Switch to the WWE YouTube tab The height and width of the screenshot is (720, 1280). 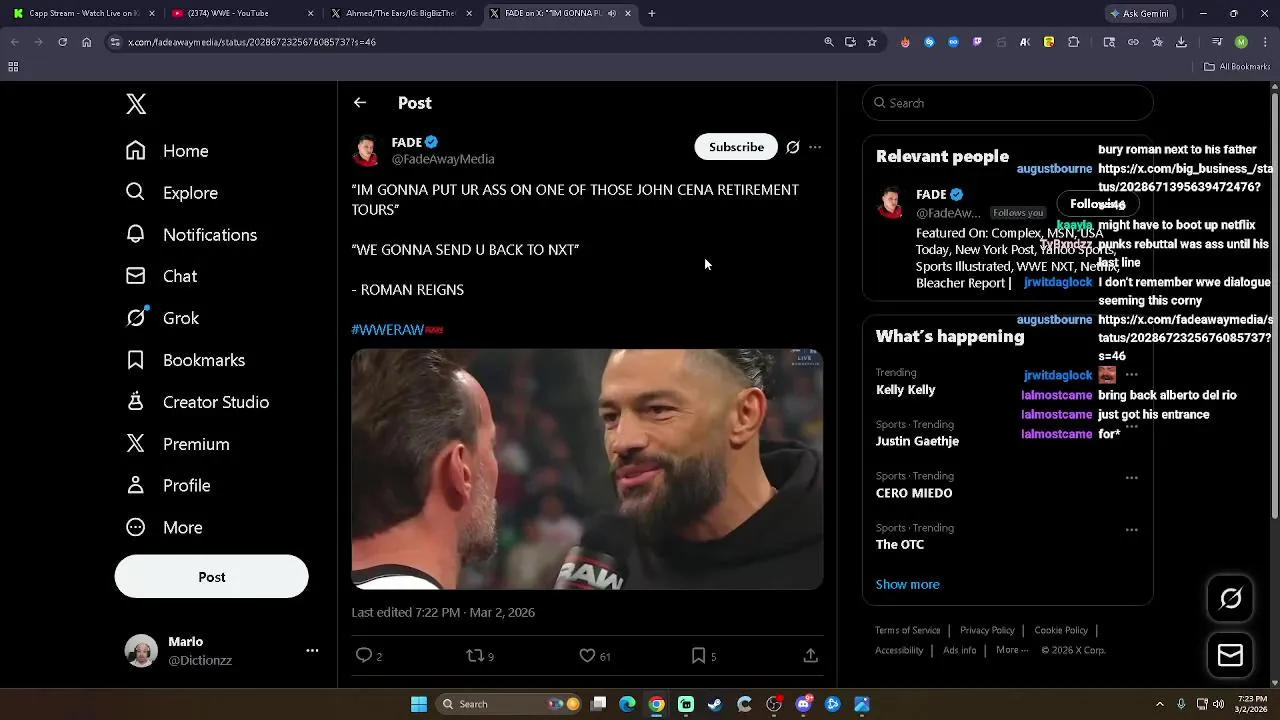(241, 14)
